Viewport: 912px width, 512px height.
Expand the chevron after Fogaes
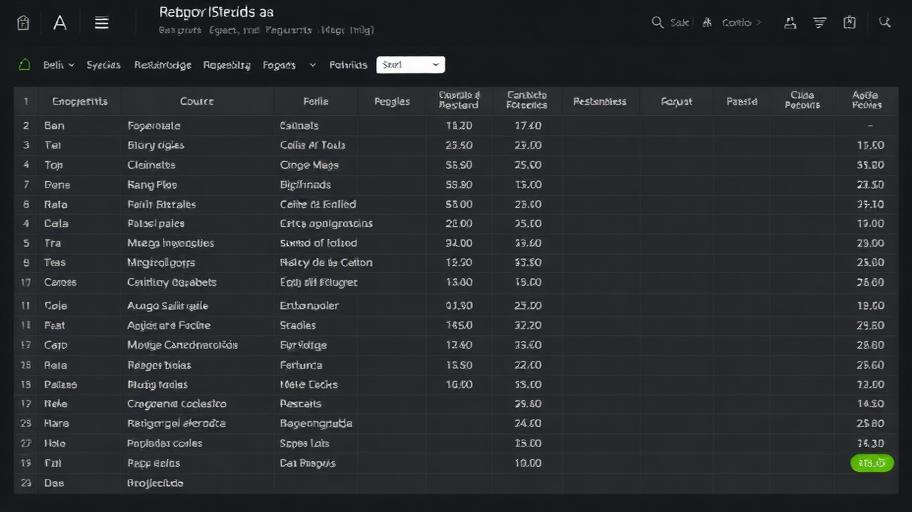(x=312, y=65)
